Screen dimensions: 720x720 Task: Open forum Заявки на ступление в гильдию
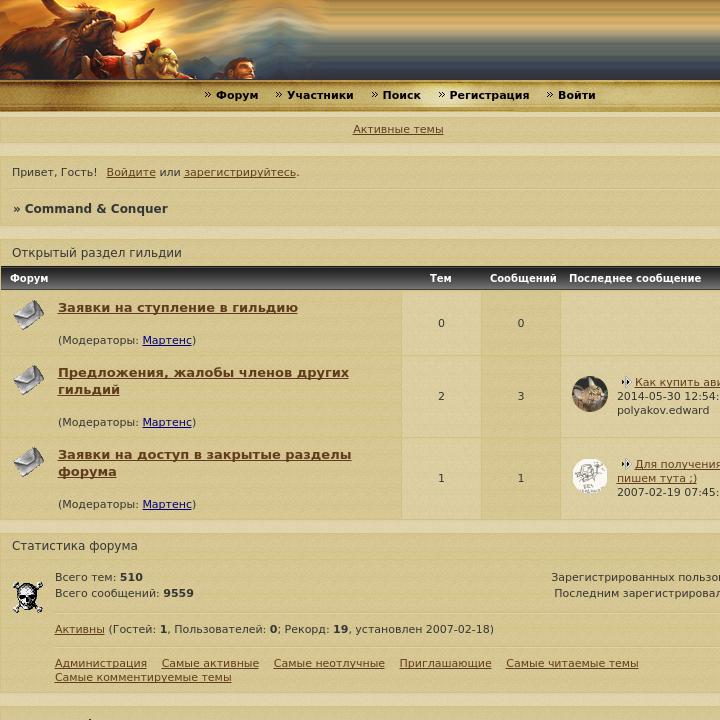click(178, 308)
